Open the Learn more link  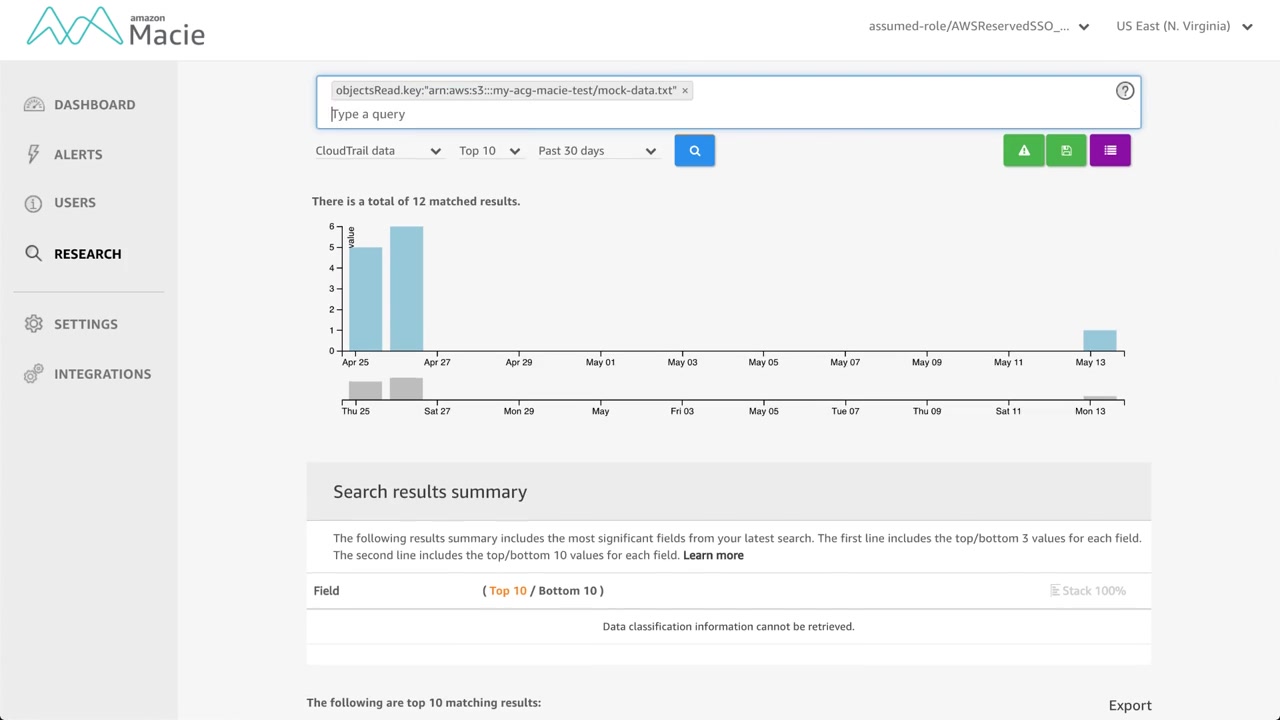(713, 556)
